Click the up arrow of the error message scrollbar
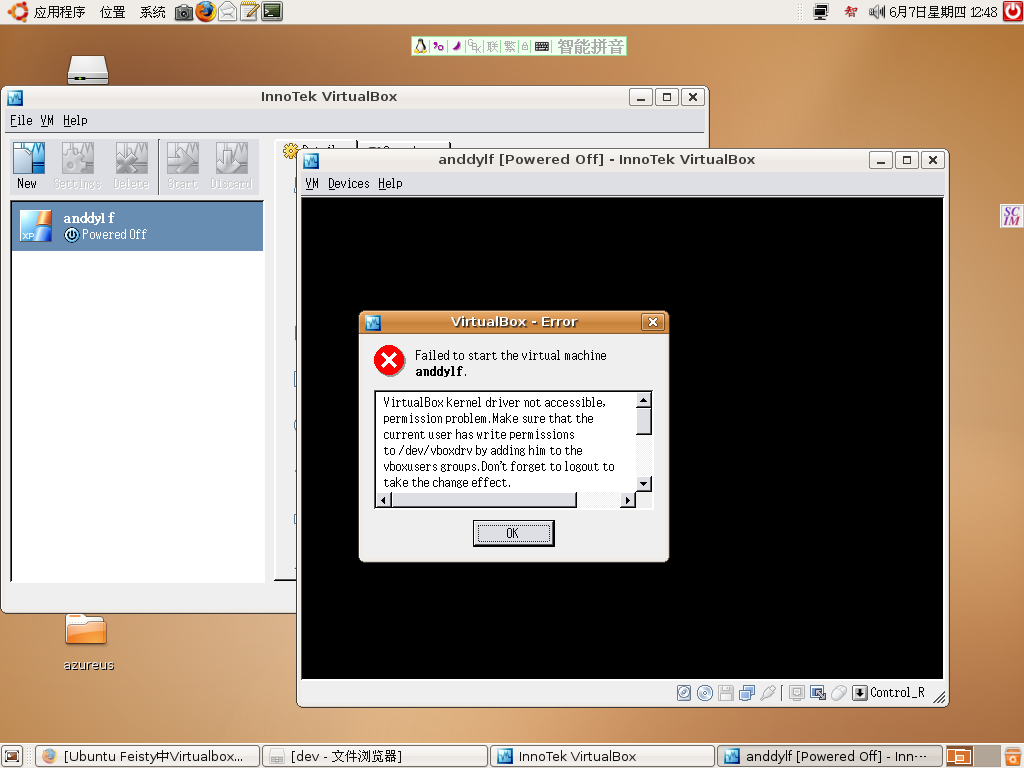The image size is (1024, 768). [x=644, y=400]
